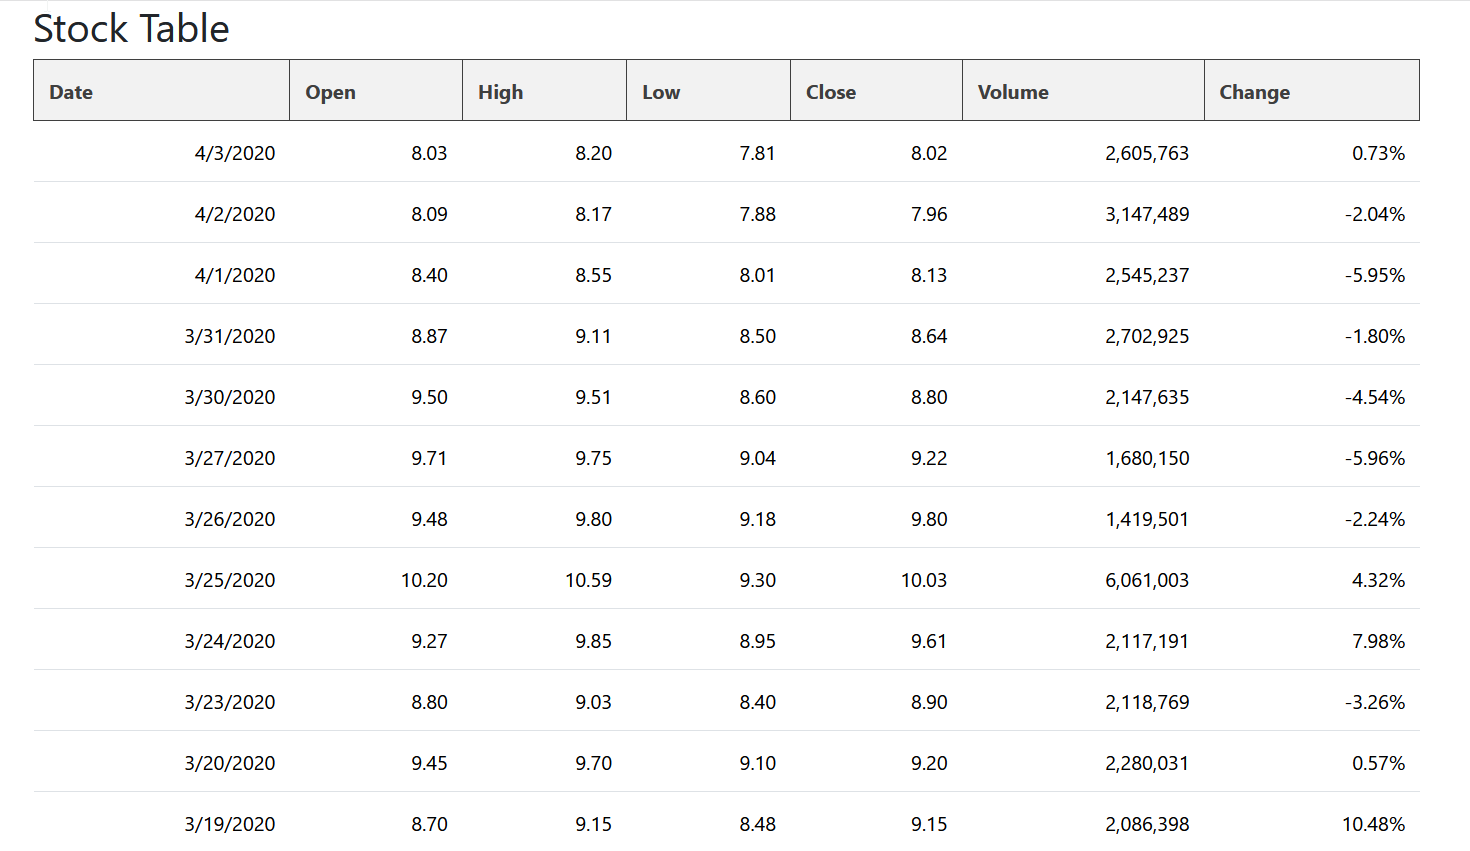
Task: Click the 3/31/2020 open value 8.87
Action: click(429, 336)
